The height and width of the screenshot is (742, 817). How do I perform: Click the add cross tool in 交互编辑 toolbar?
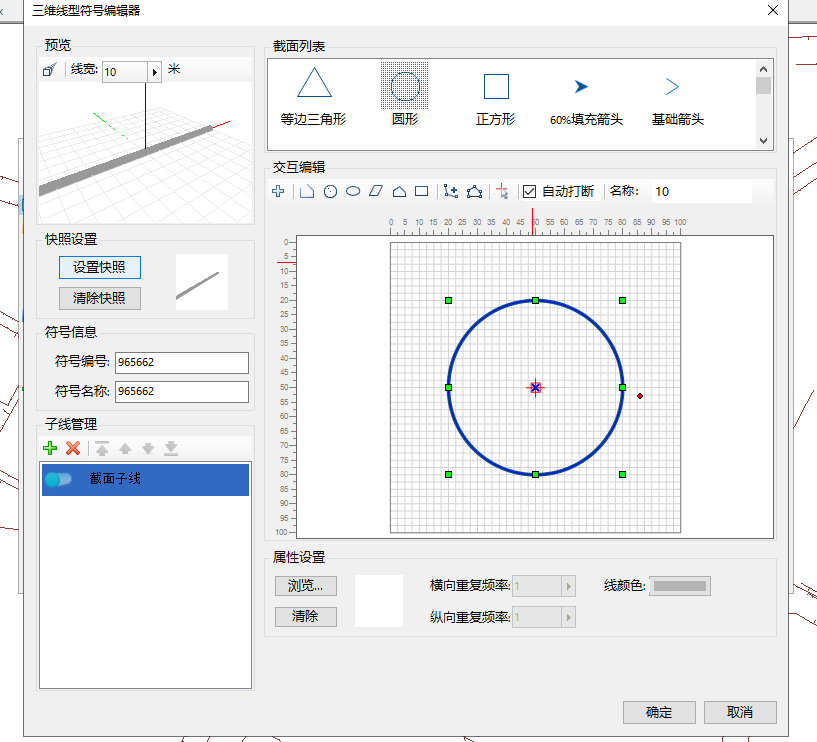[278, 191]
